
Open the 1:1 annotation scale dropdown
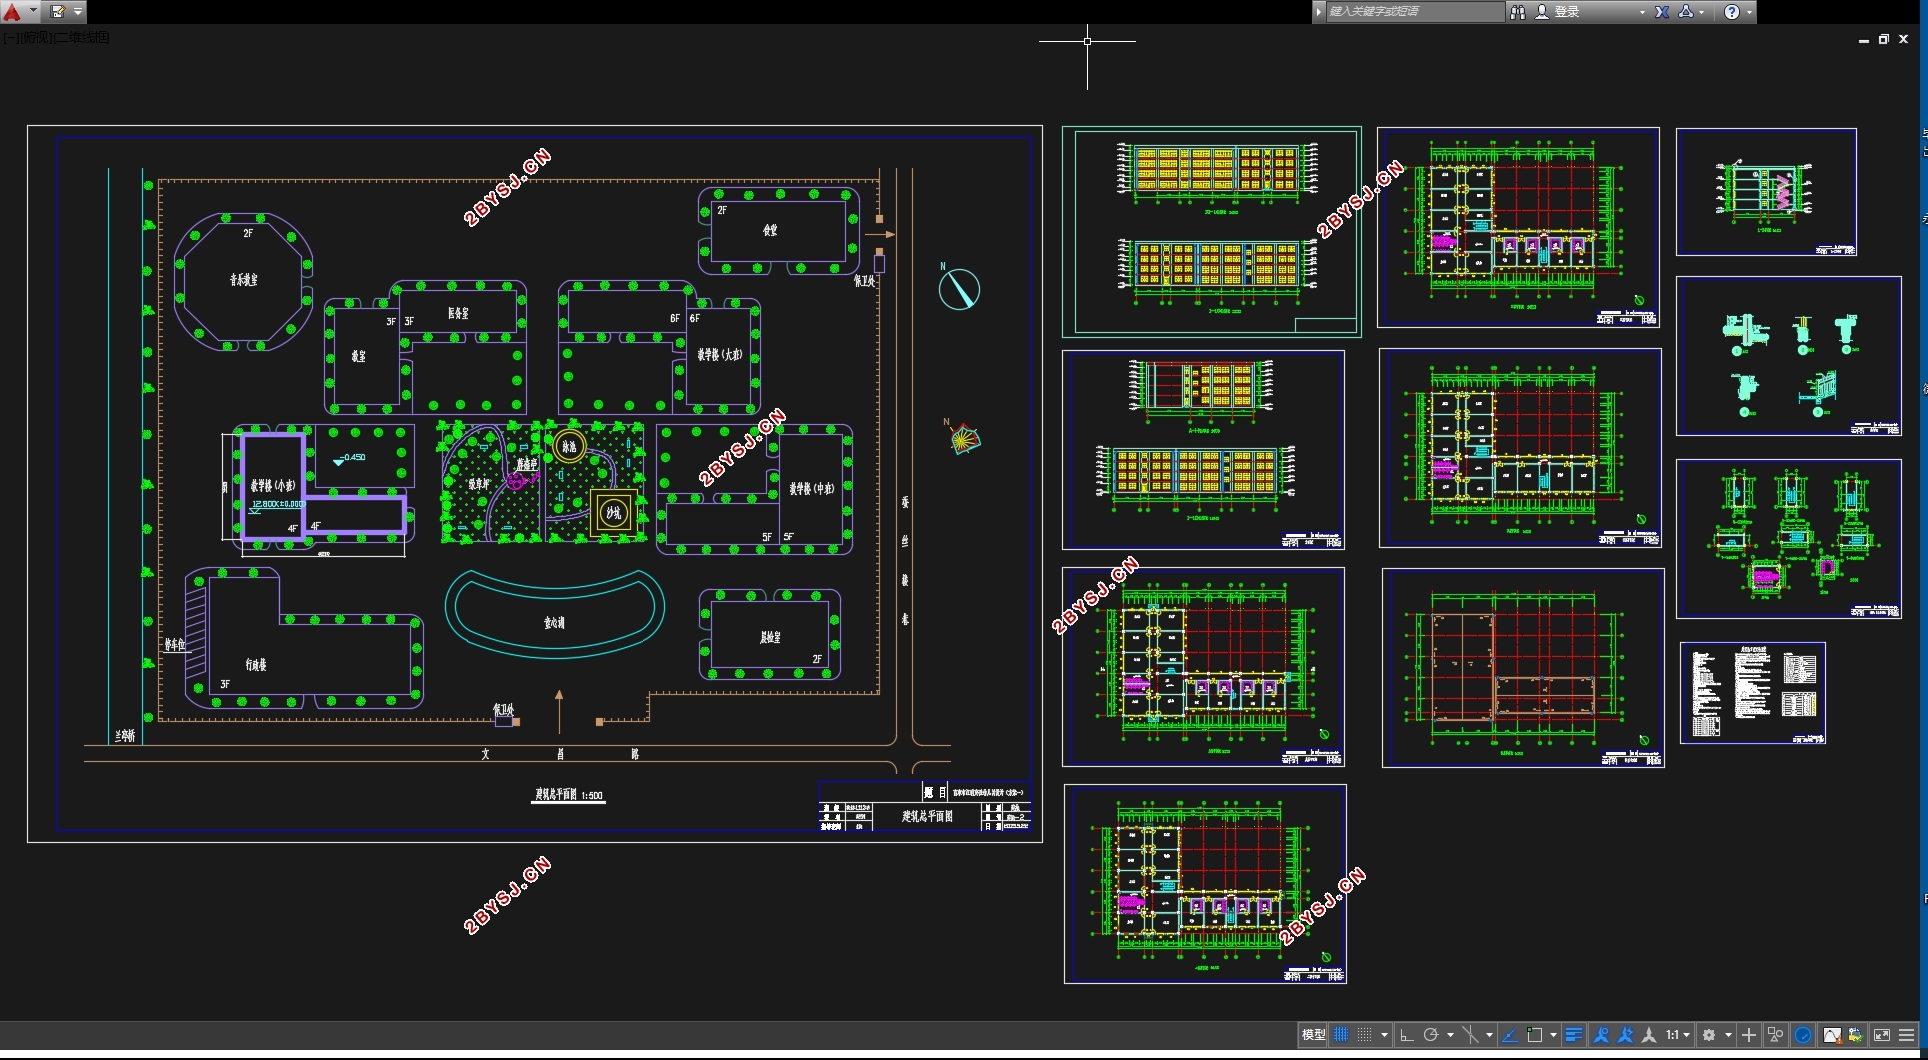pyautogui.click(x=1677, y=1035)
